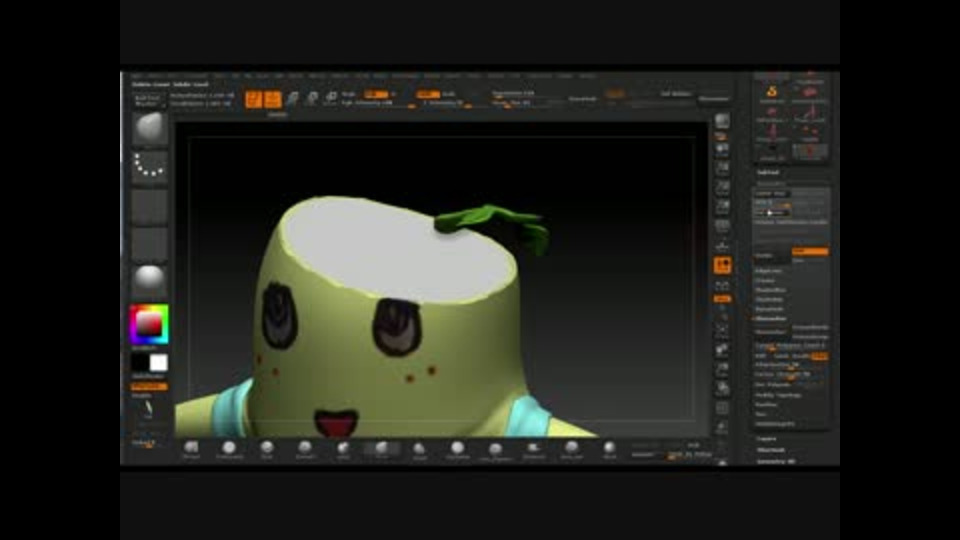The width and height of the screenshot is (960, 540).
Task: Click the Move view icon on right shelf
Action: coord(722,350)
